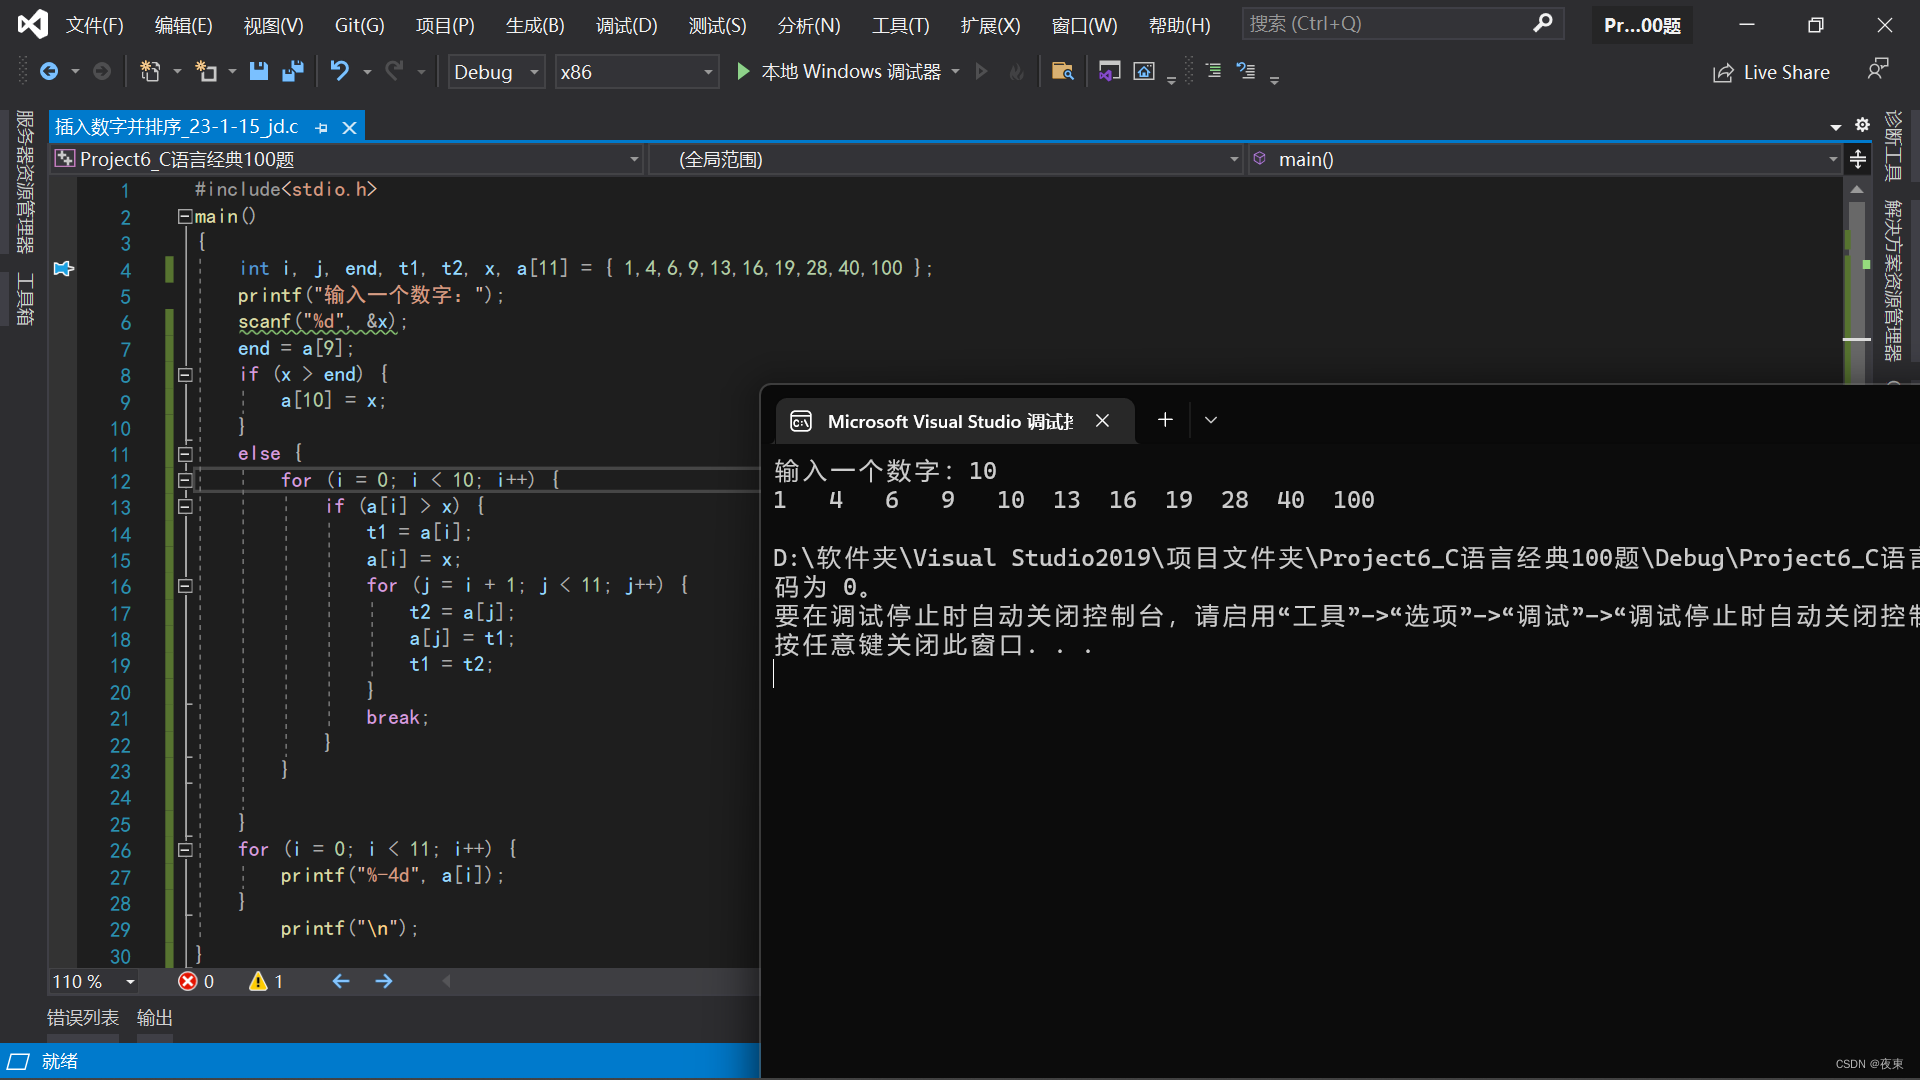1920x1080 pixels.
Task: Click the Open Folder icon in toolbar
Action: (1063, 70)
